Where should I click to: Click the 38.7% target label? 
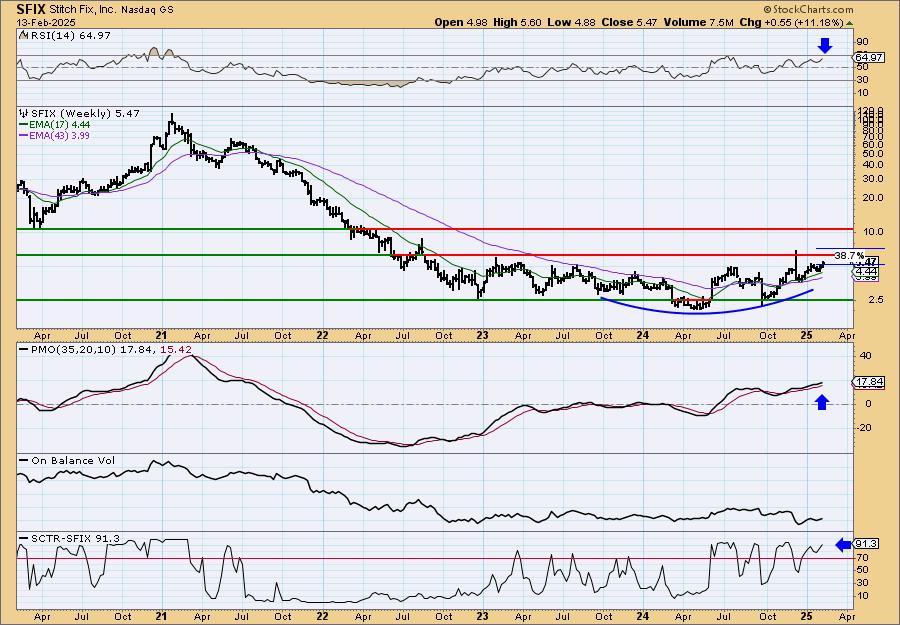point(848,255)
